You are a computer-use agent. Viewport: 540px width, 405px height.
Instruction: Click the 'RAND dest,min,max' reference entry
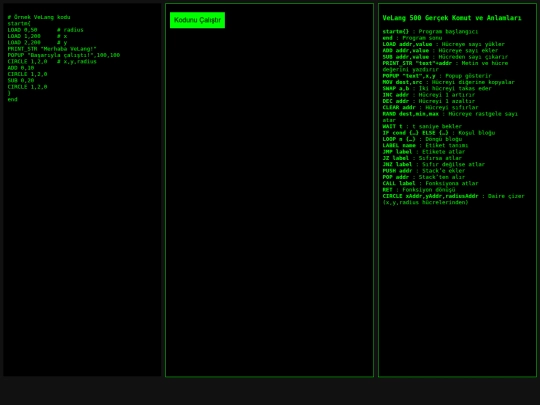[450, 117]
